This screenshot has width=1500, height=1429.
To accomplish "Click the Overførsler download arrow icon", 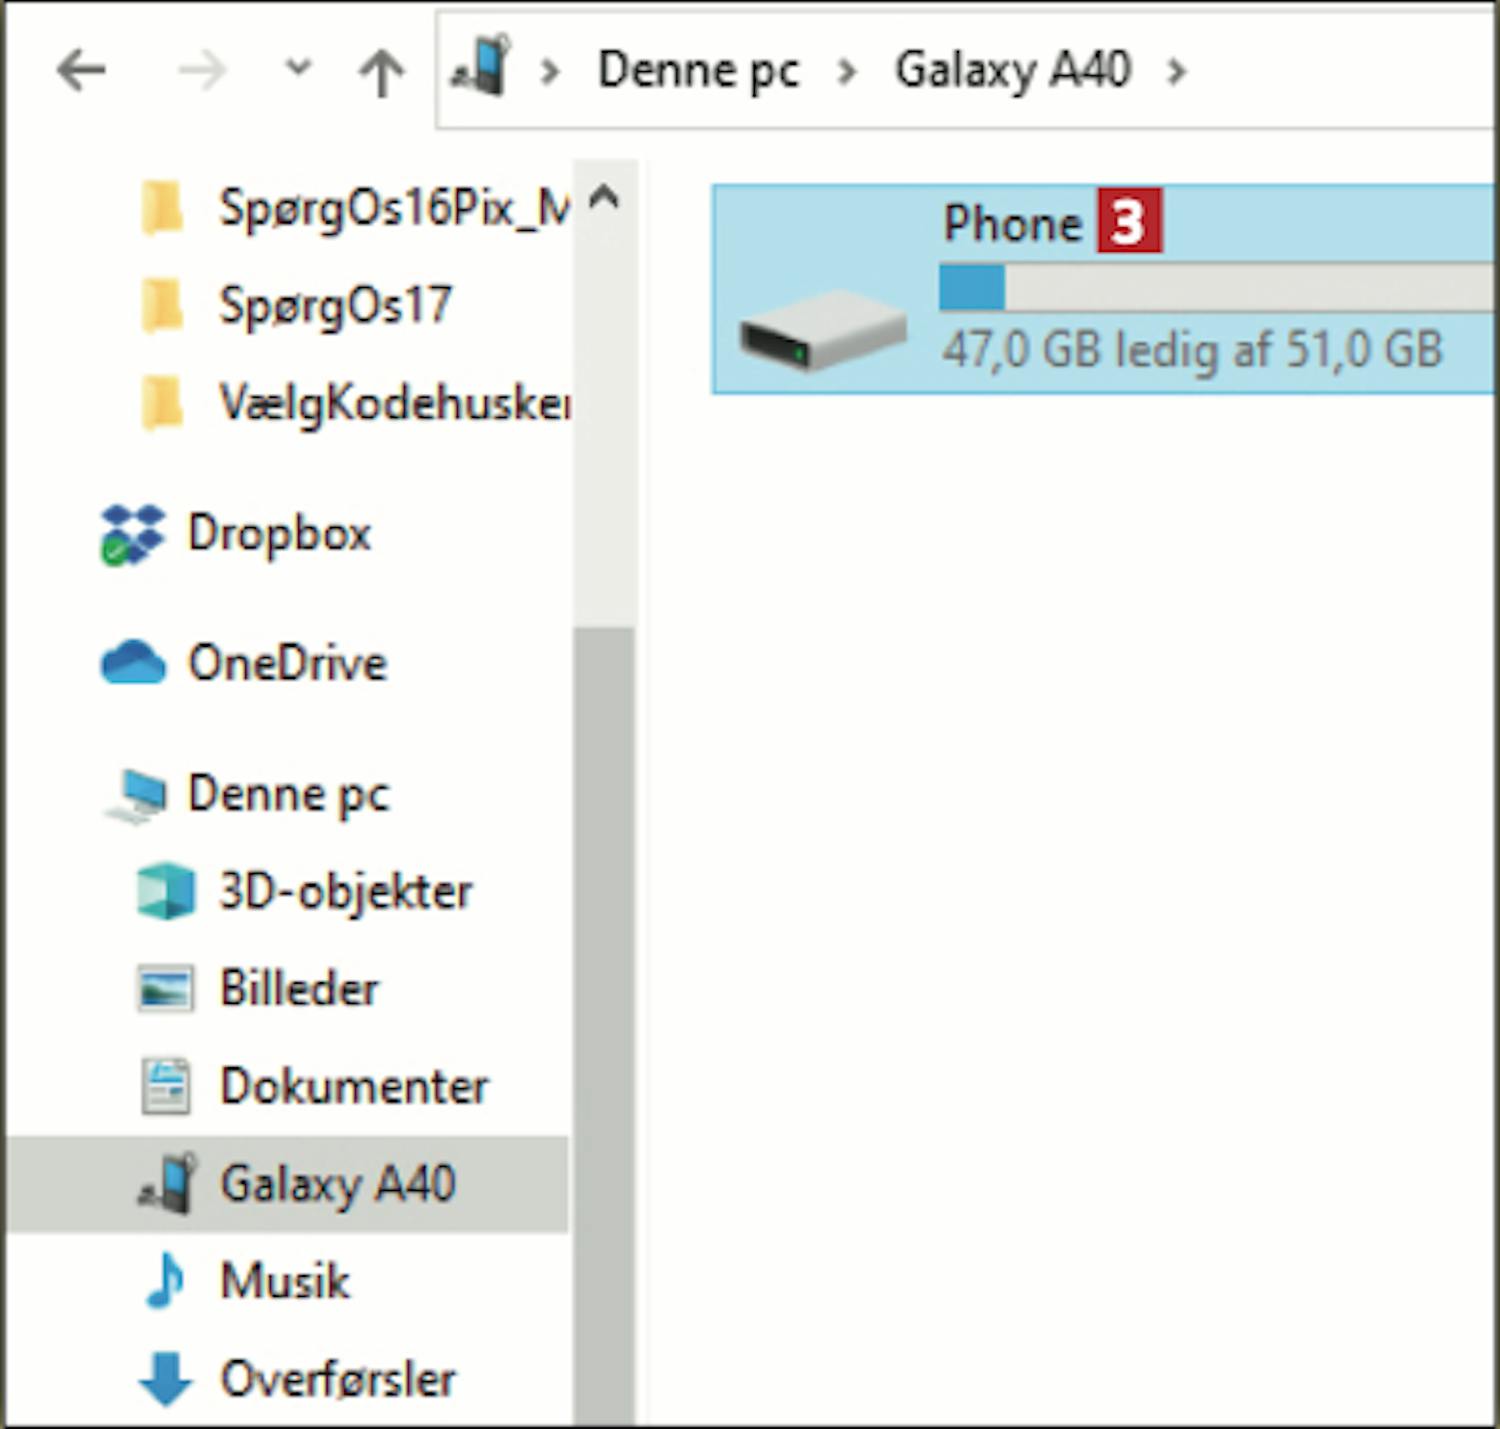I will (165, 1378).
